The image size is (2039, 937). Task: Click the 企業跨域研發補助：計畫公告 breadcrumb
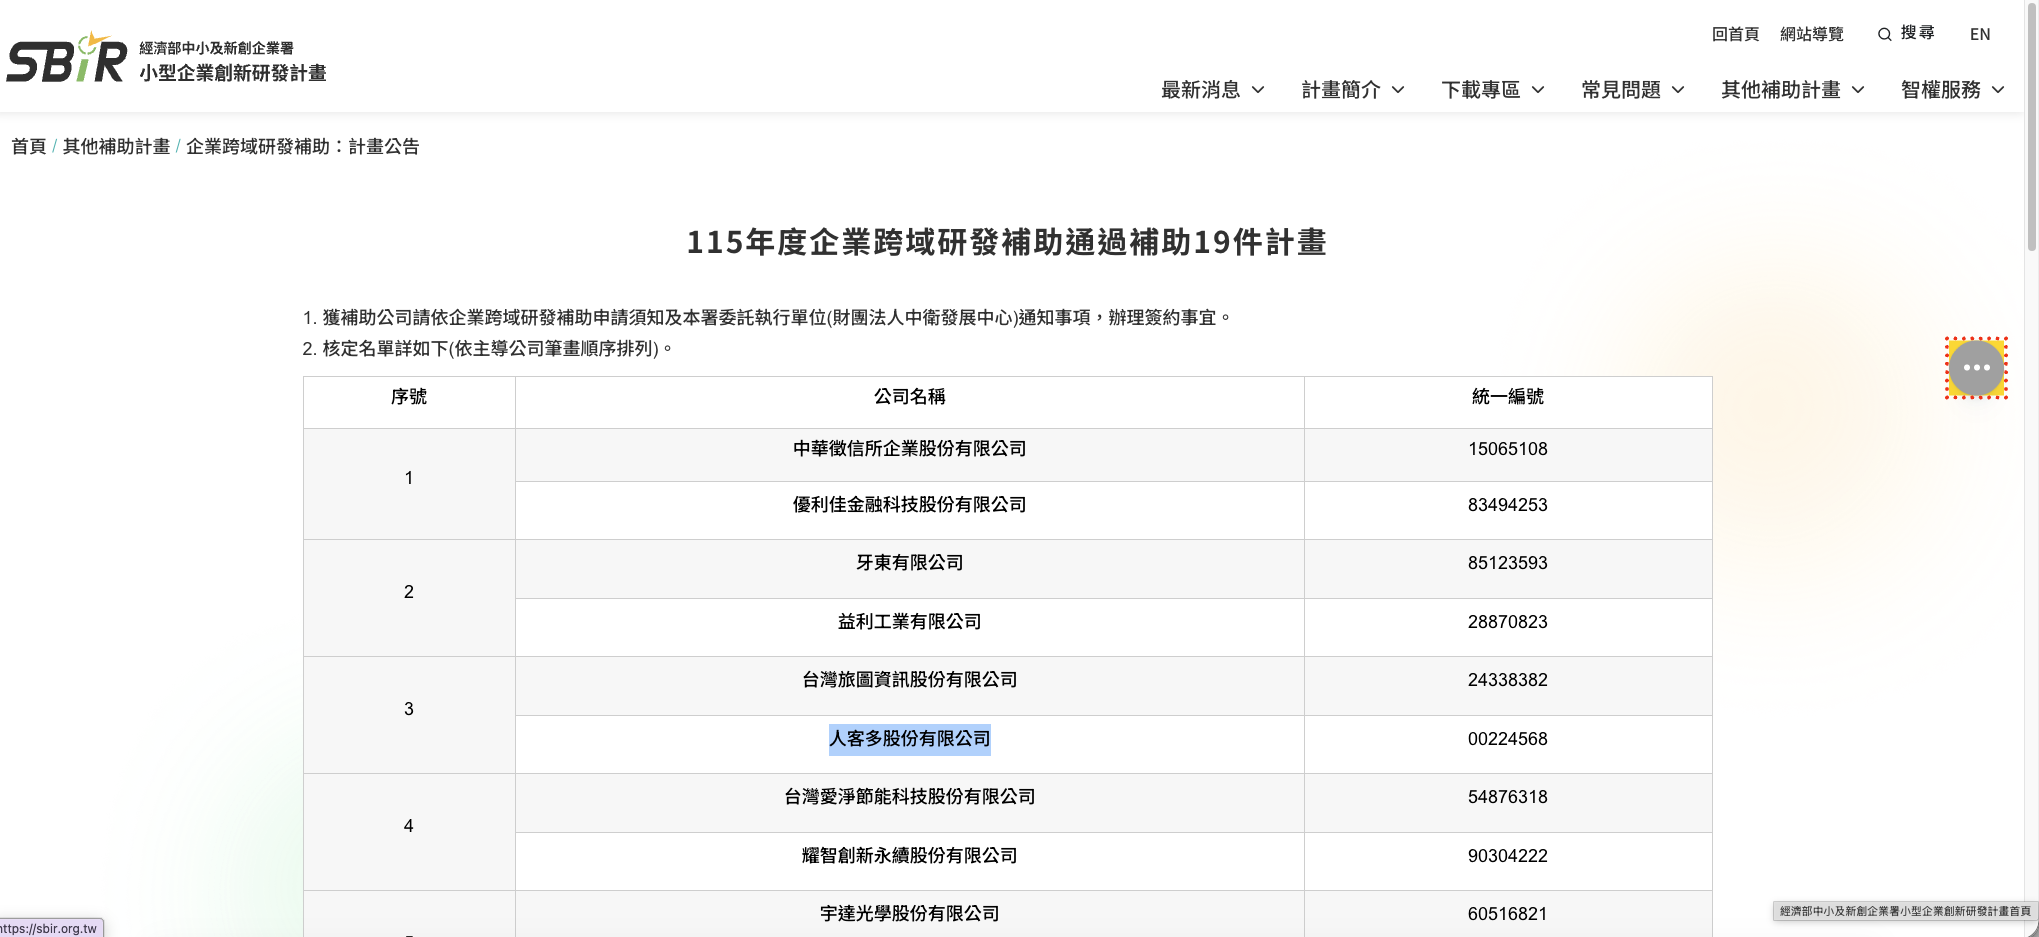[303, 146]
